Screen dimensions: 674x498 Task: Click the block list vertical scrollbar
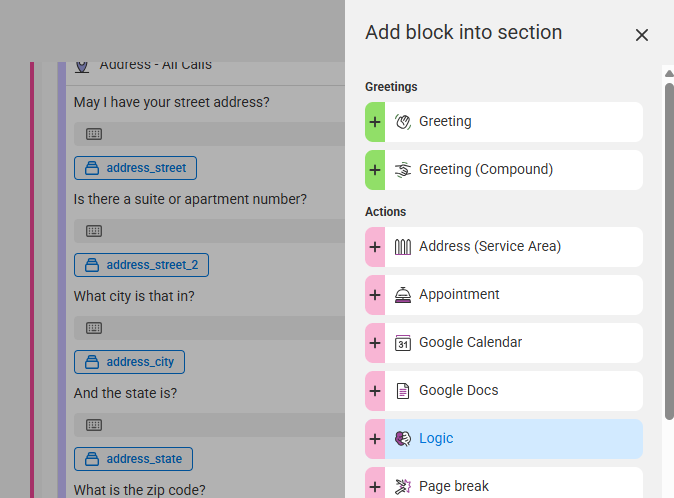pos(669,250)
